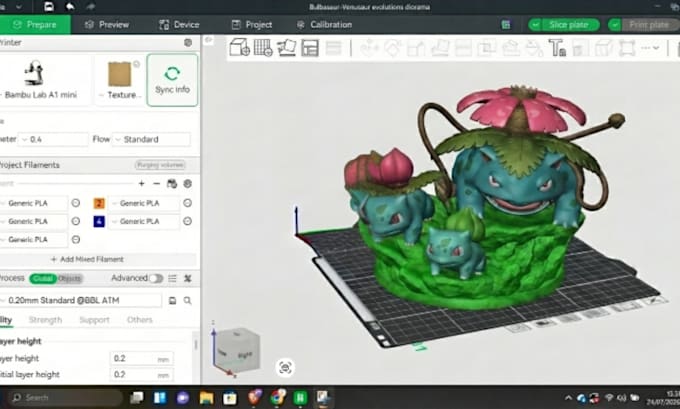Click the zoom-to-fit view icon in viewport
Viewport: 680px width, 409px height.
[285, 368]
